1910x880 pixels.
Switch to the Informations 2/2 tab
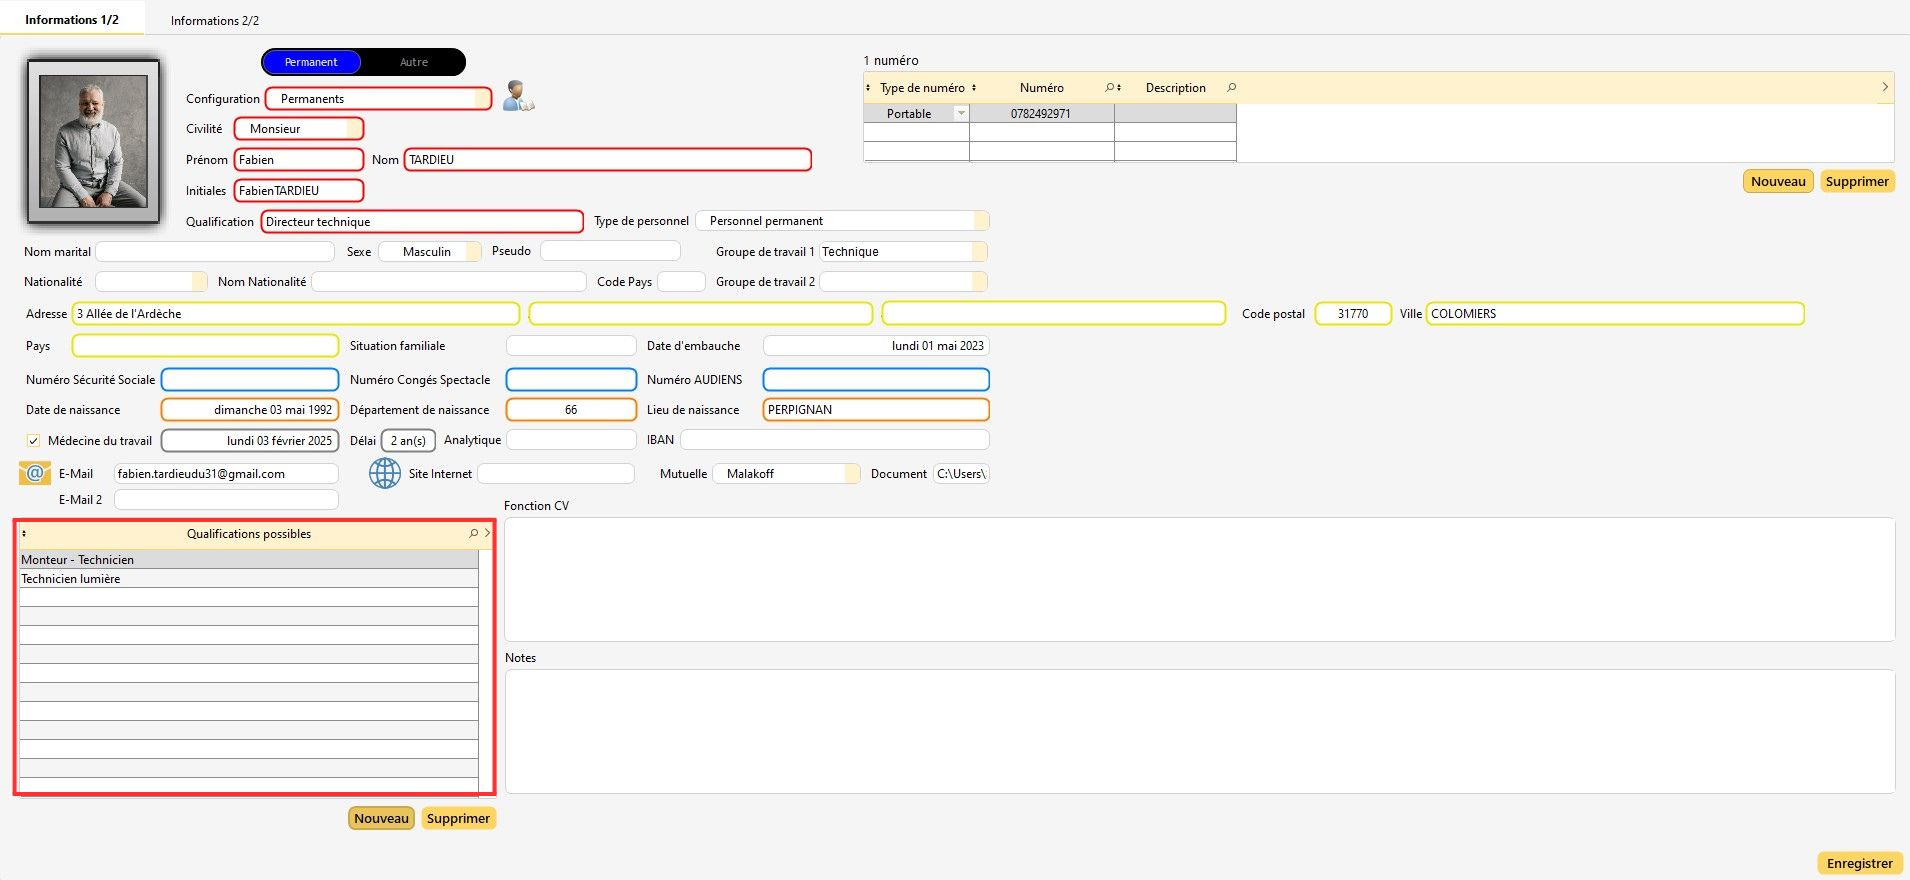[215, 20]
